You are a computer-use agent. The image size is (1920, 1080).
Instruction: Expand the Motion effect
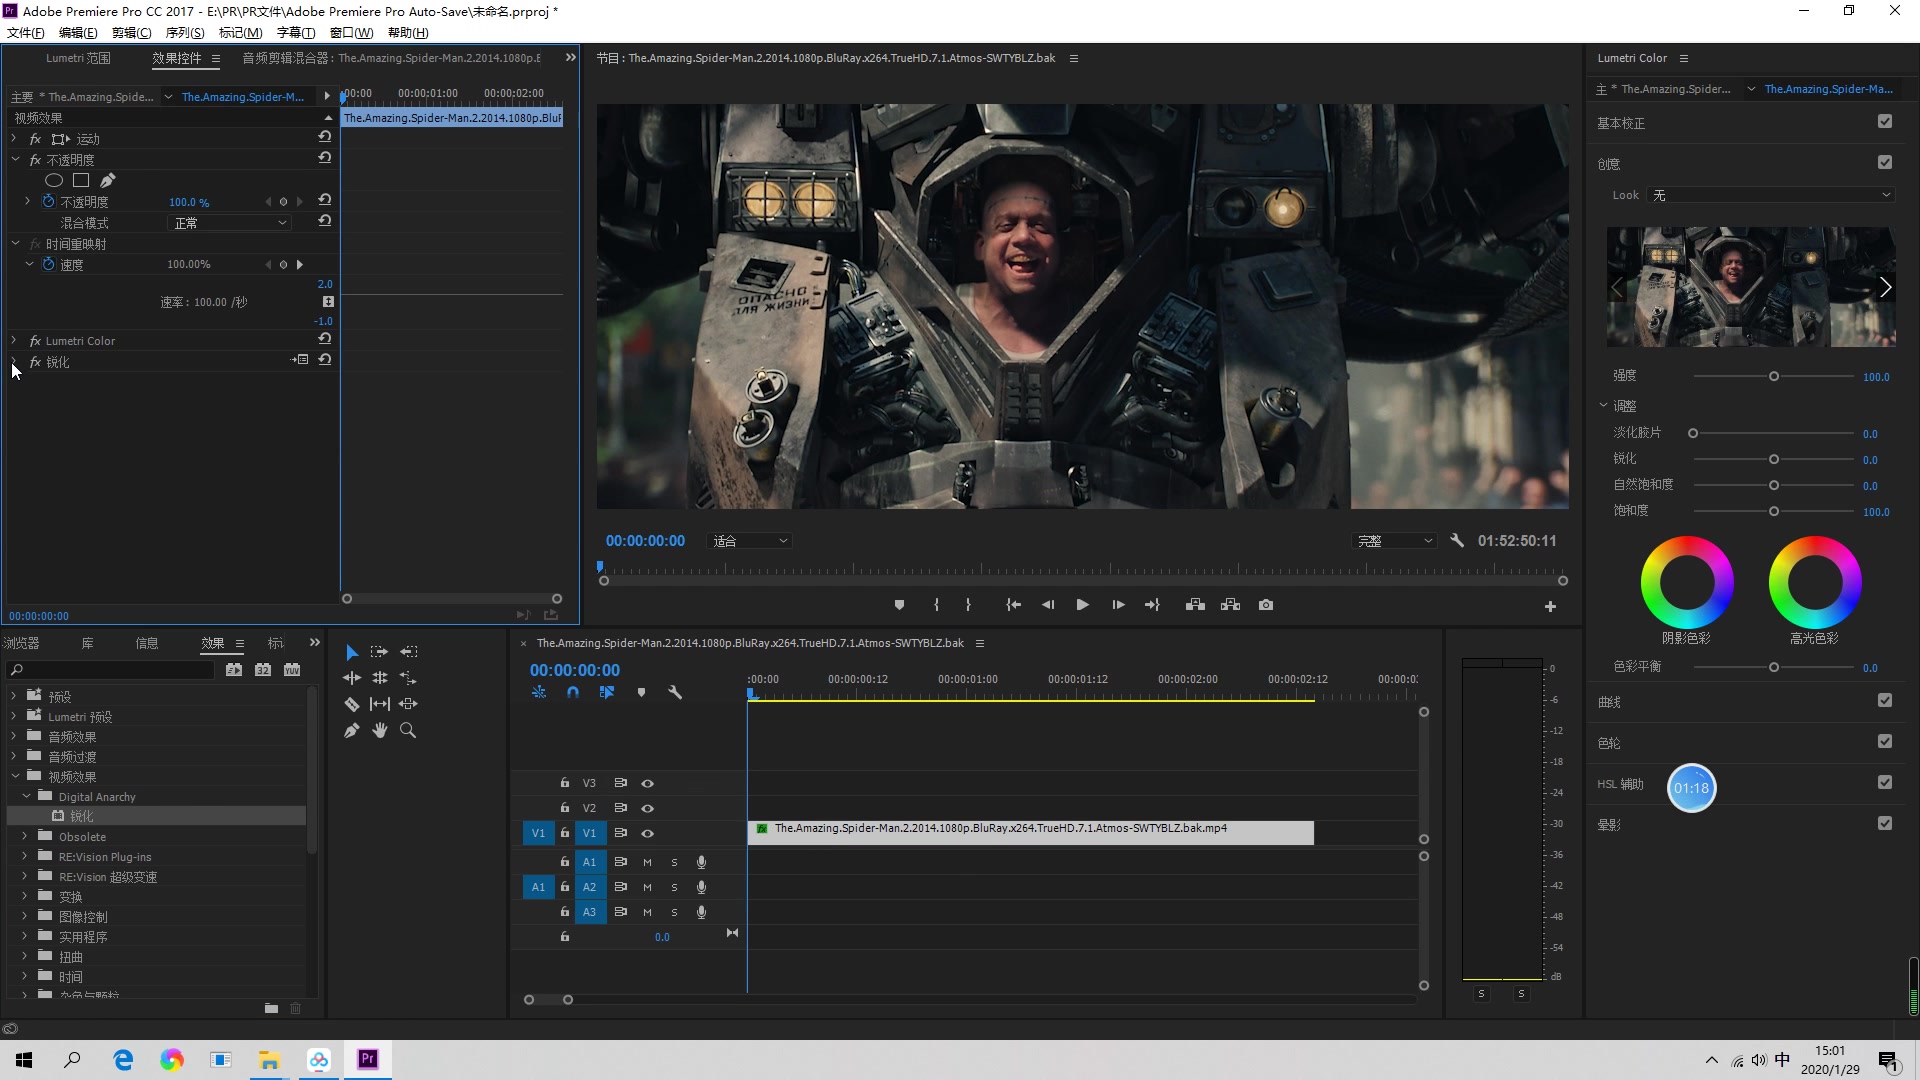[14, 139]
